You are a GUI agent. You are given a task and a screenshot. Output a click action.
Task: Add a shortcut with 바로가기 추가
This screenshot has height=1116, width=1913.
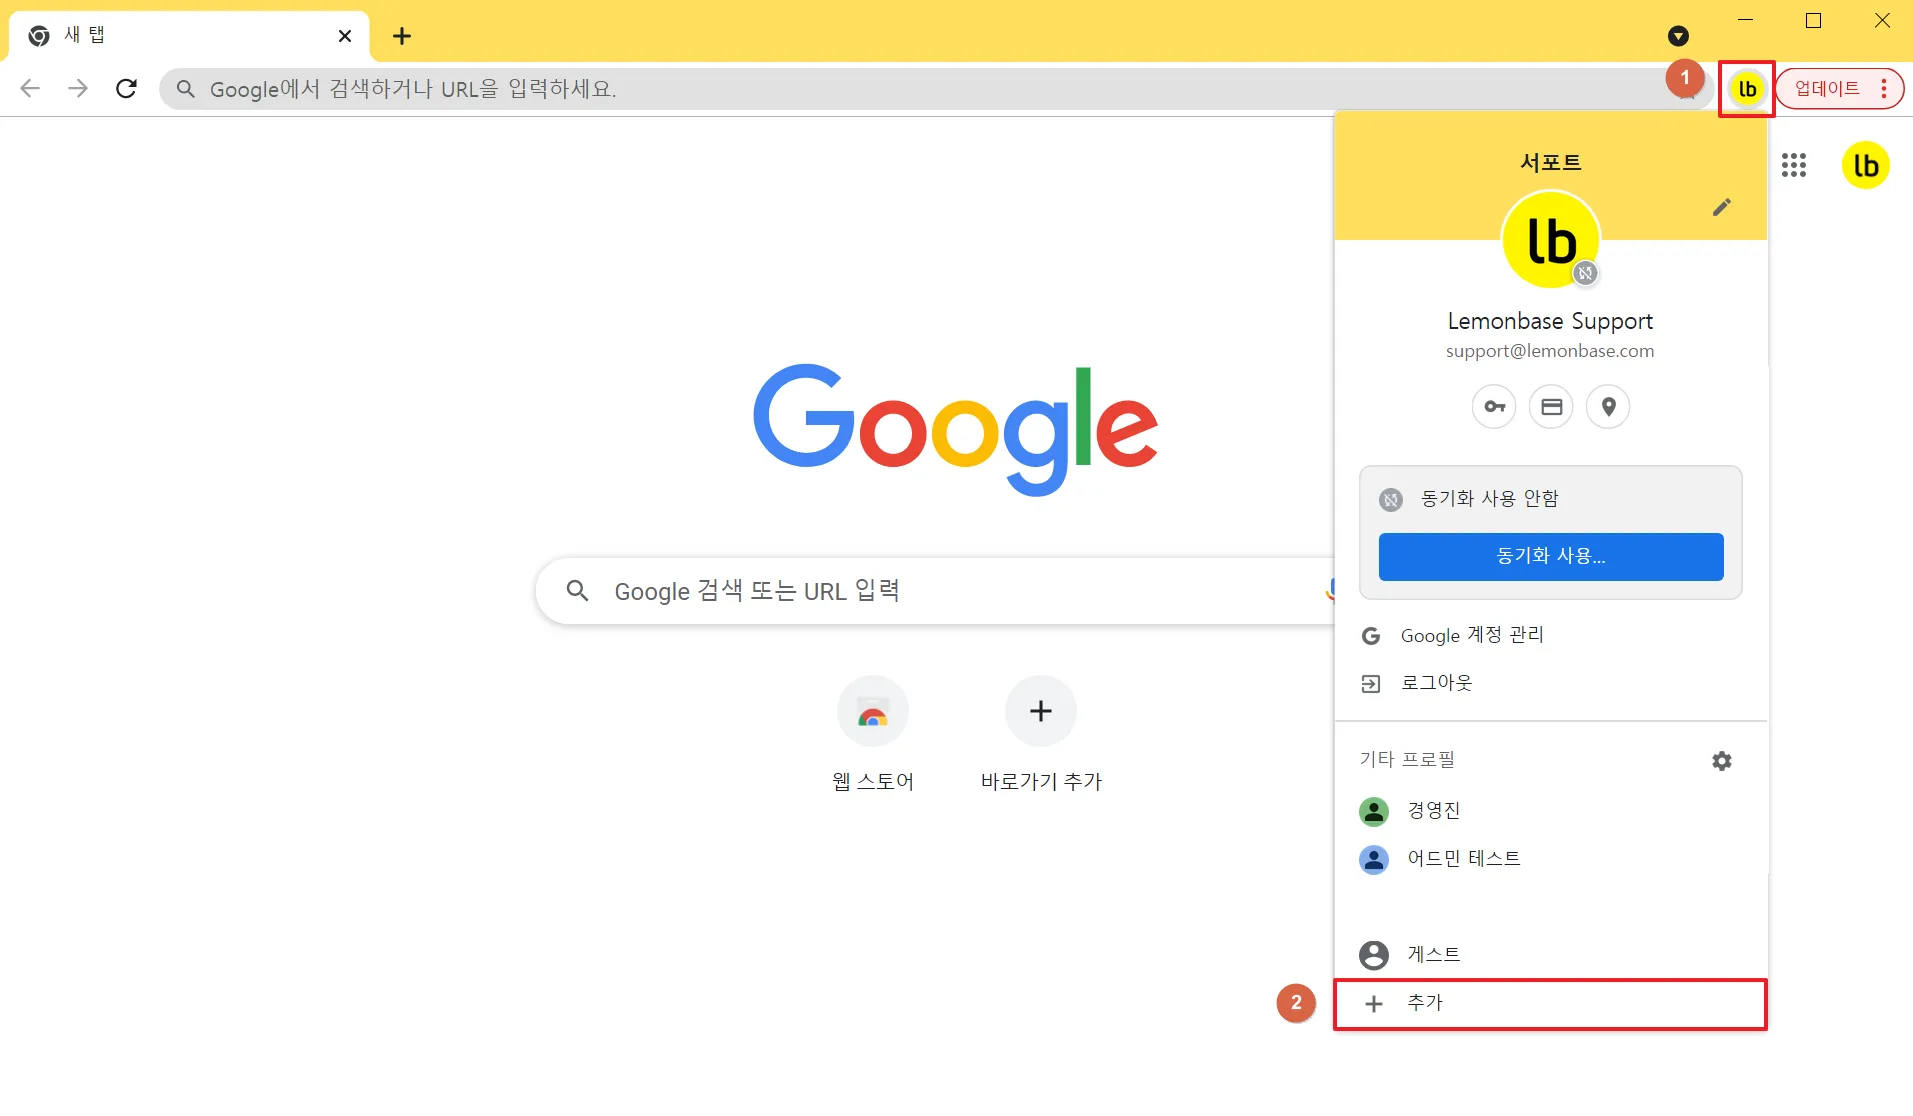click(x=1041, y=735)
